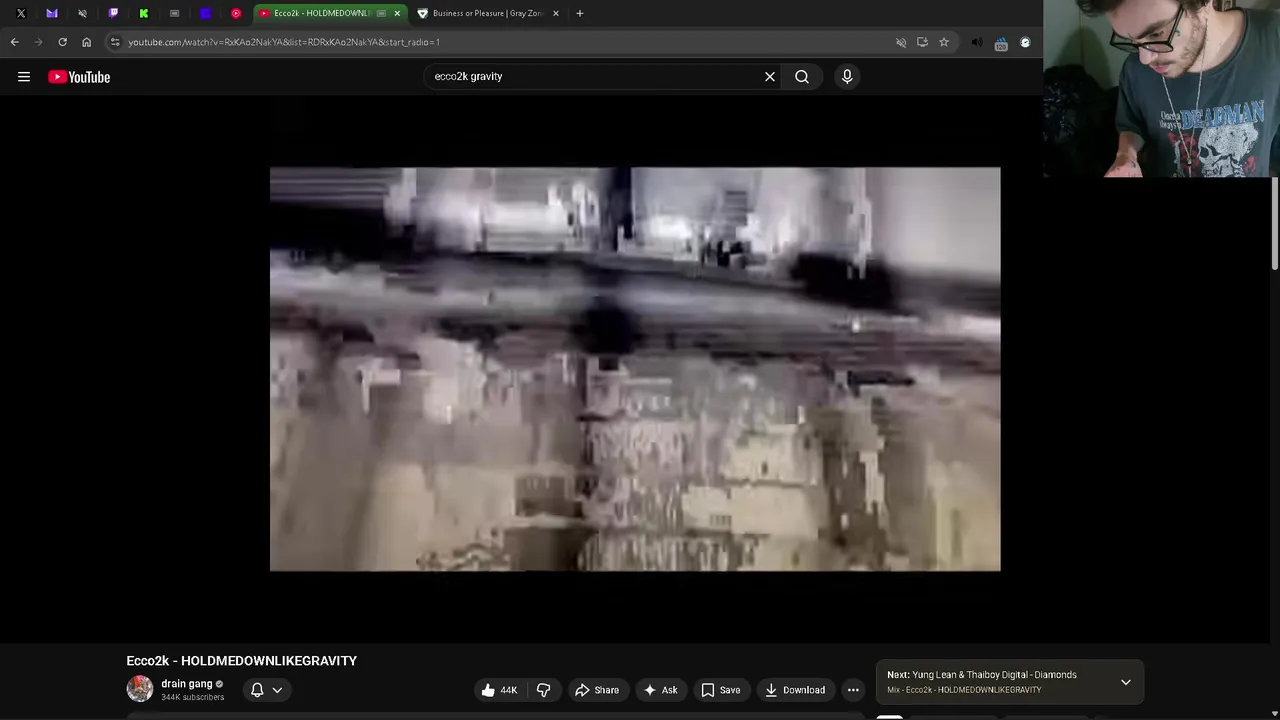Click the install app icon in address bar

922,42
